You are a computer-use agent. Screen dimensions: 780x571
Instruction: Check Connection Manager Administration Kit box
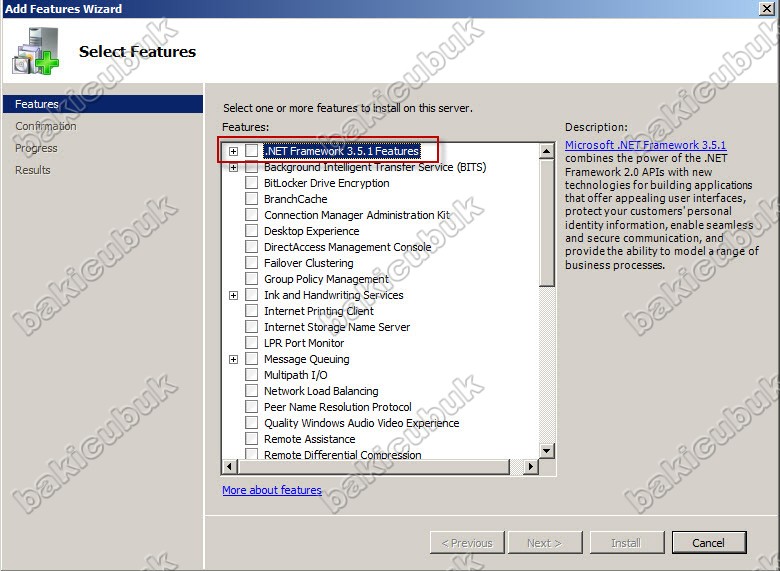point(252,215)
